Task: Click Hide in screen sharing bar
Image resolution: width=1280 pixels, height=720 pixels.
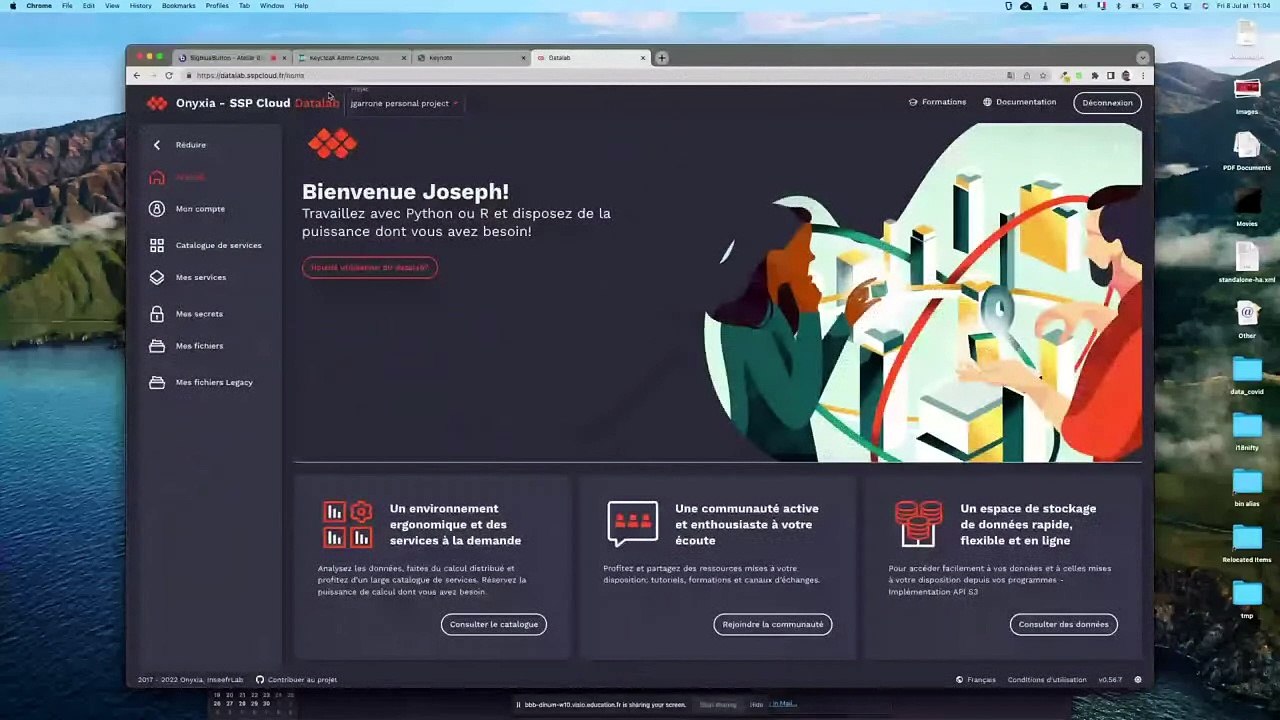Action: [x=757, y=705]
